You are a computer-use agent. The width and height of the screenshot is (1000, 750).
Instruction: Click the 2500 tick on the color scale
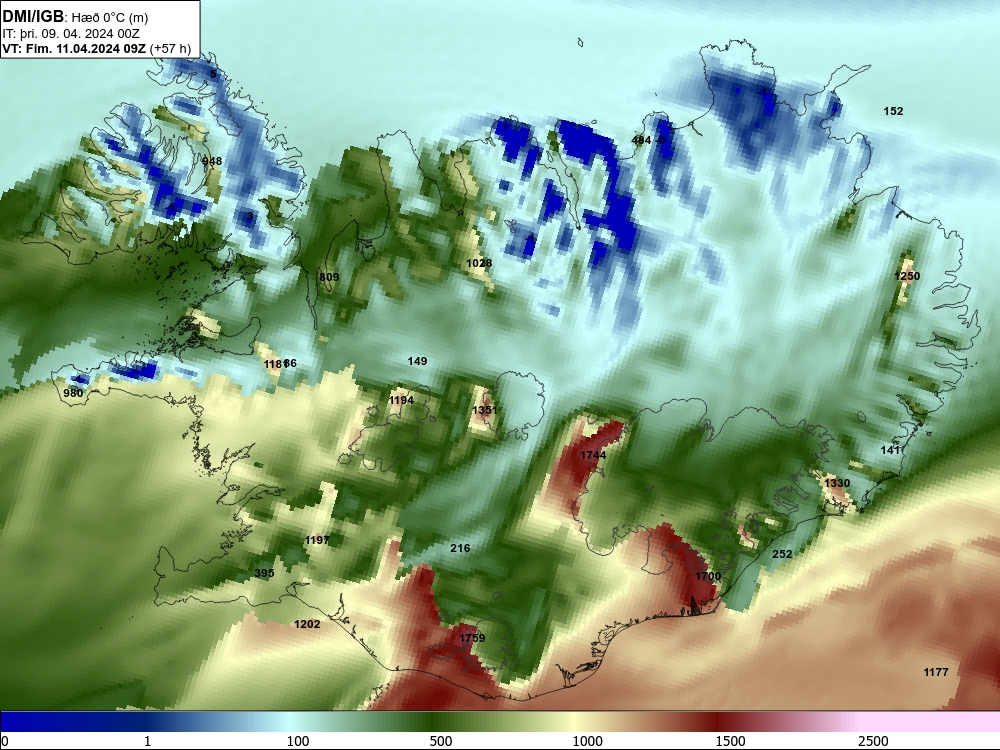click(873, 741)
